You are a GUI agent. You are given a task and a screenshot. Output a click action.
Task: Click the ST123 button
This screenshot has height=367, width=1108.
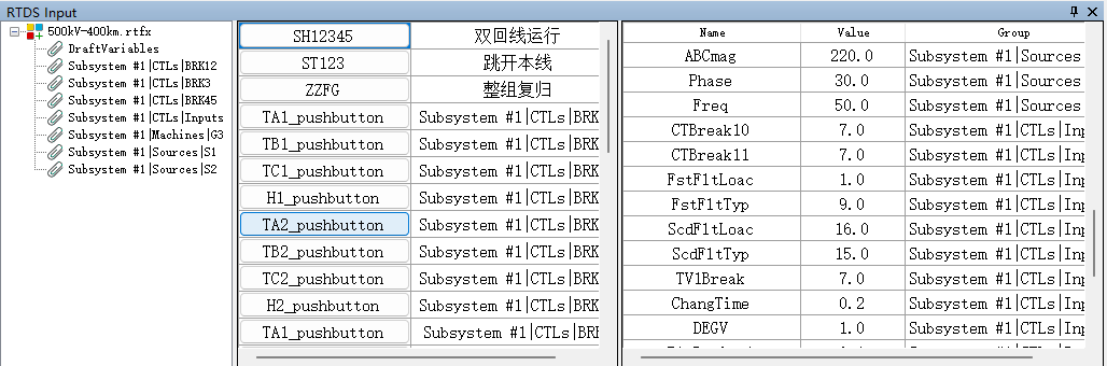tap(324, 63)
